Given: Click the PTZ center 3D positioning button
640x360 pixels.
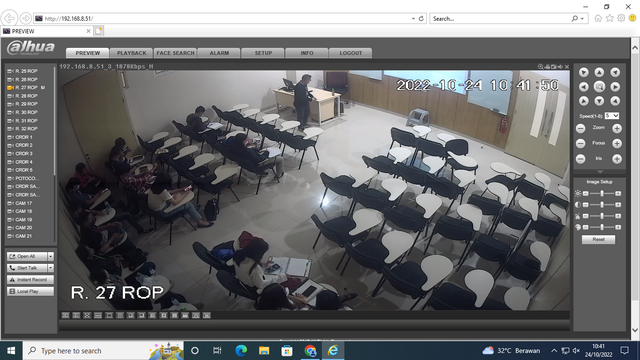Looking at the screenshot, I should click(599, 87).
